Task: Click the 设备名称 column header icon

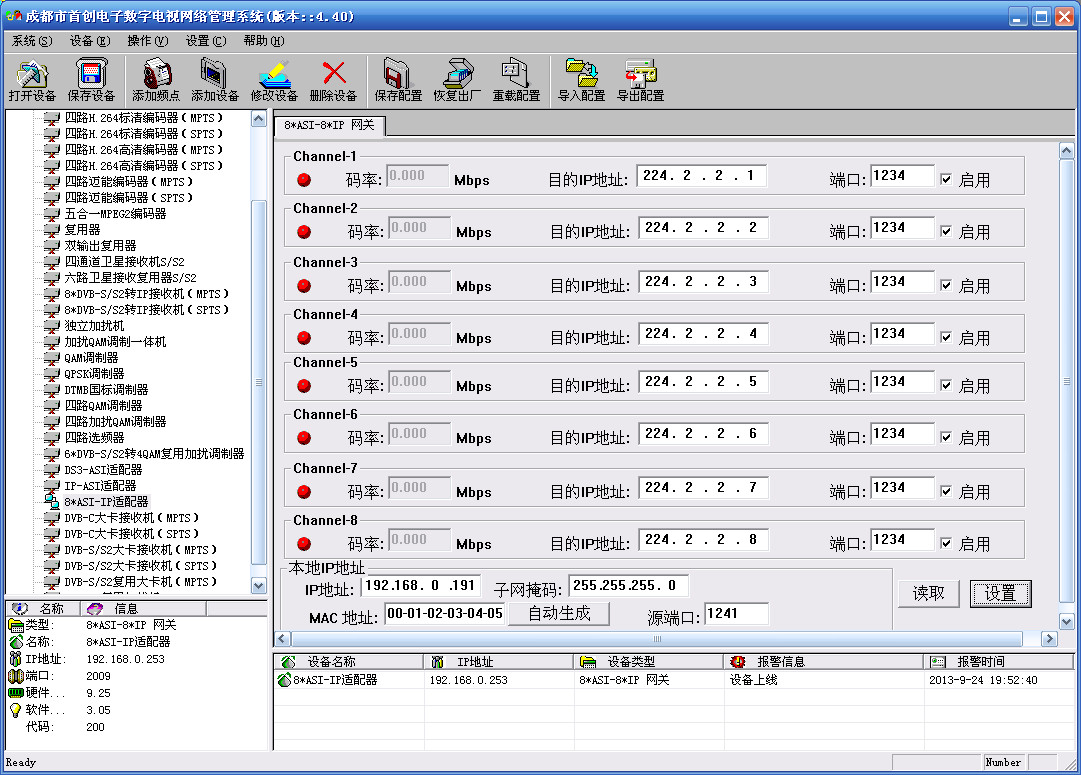Action: [x=288, y=662]
